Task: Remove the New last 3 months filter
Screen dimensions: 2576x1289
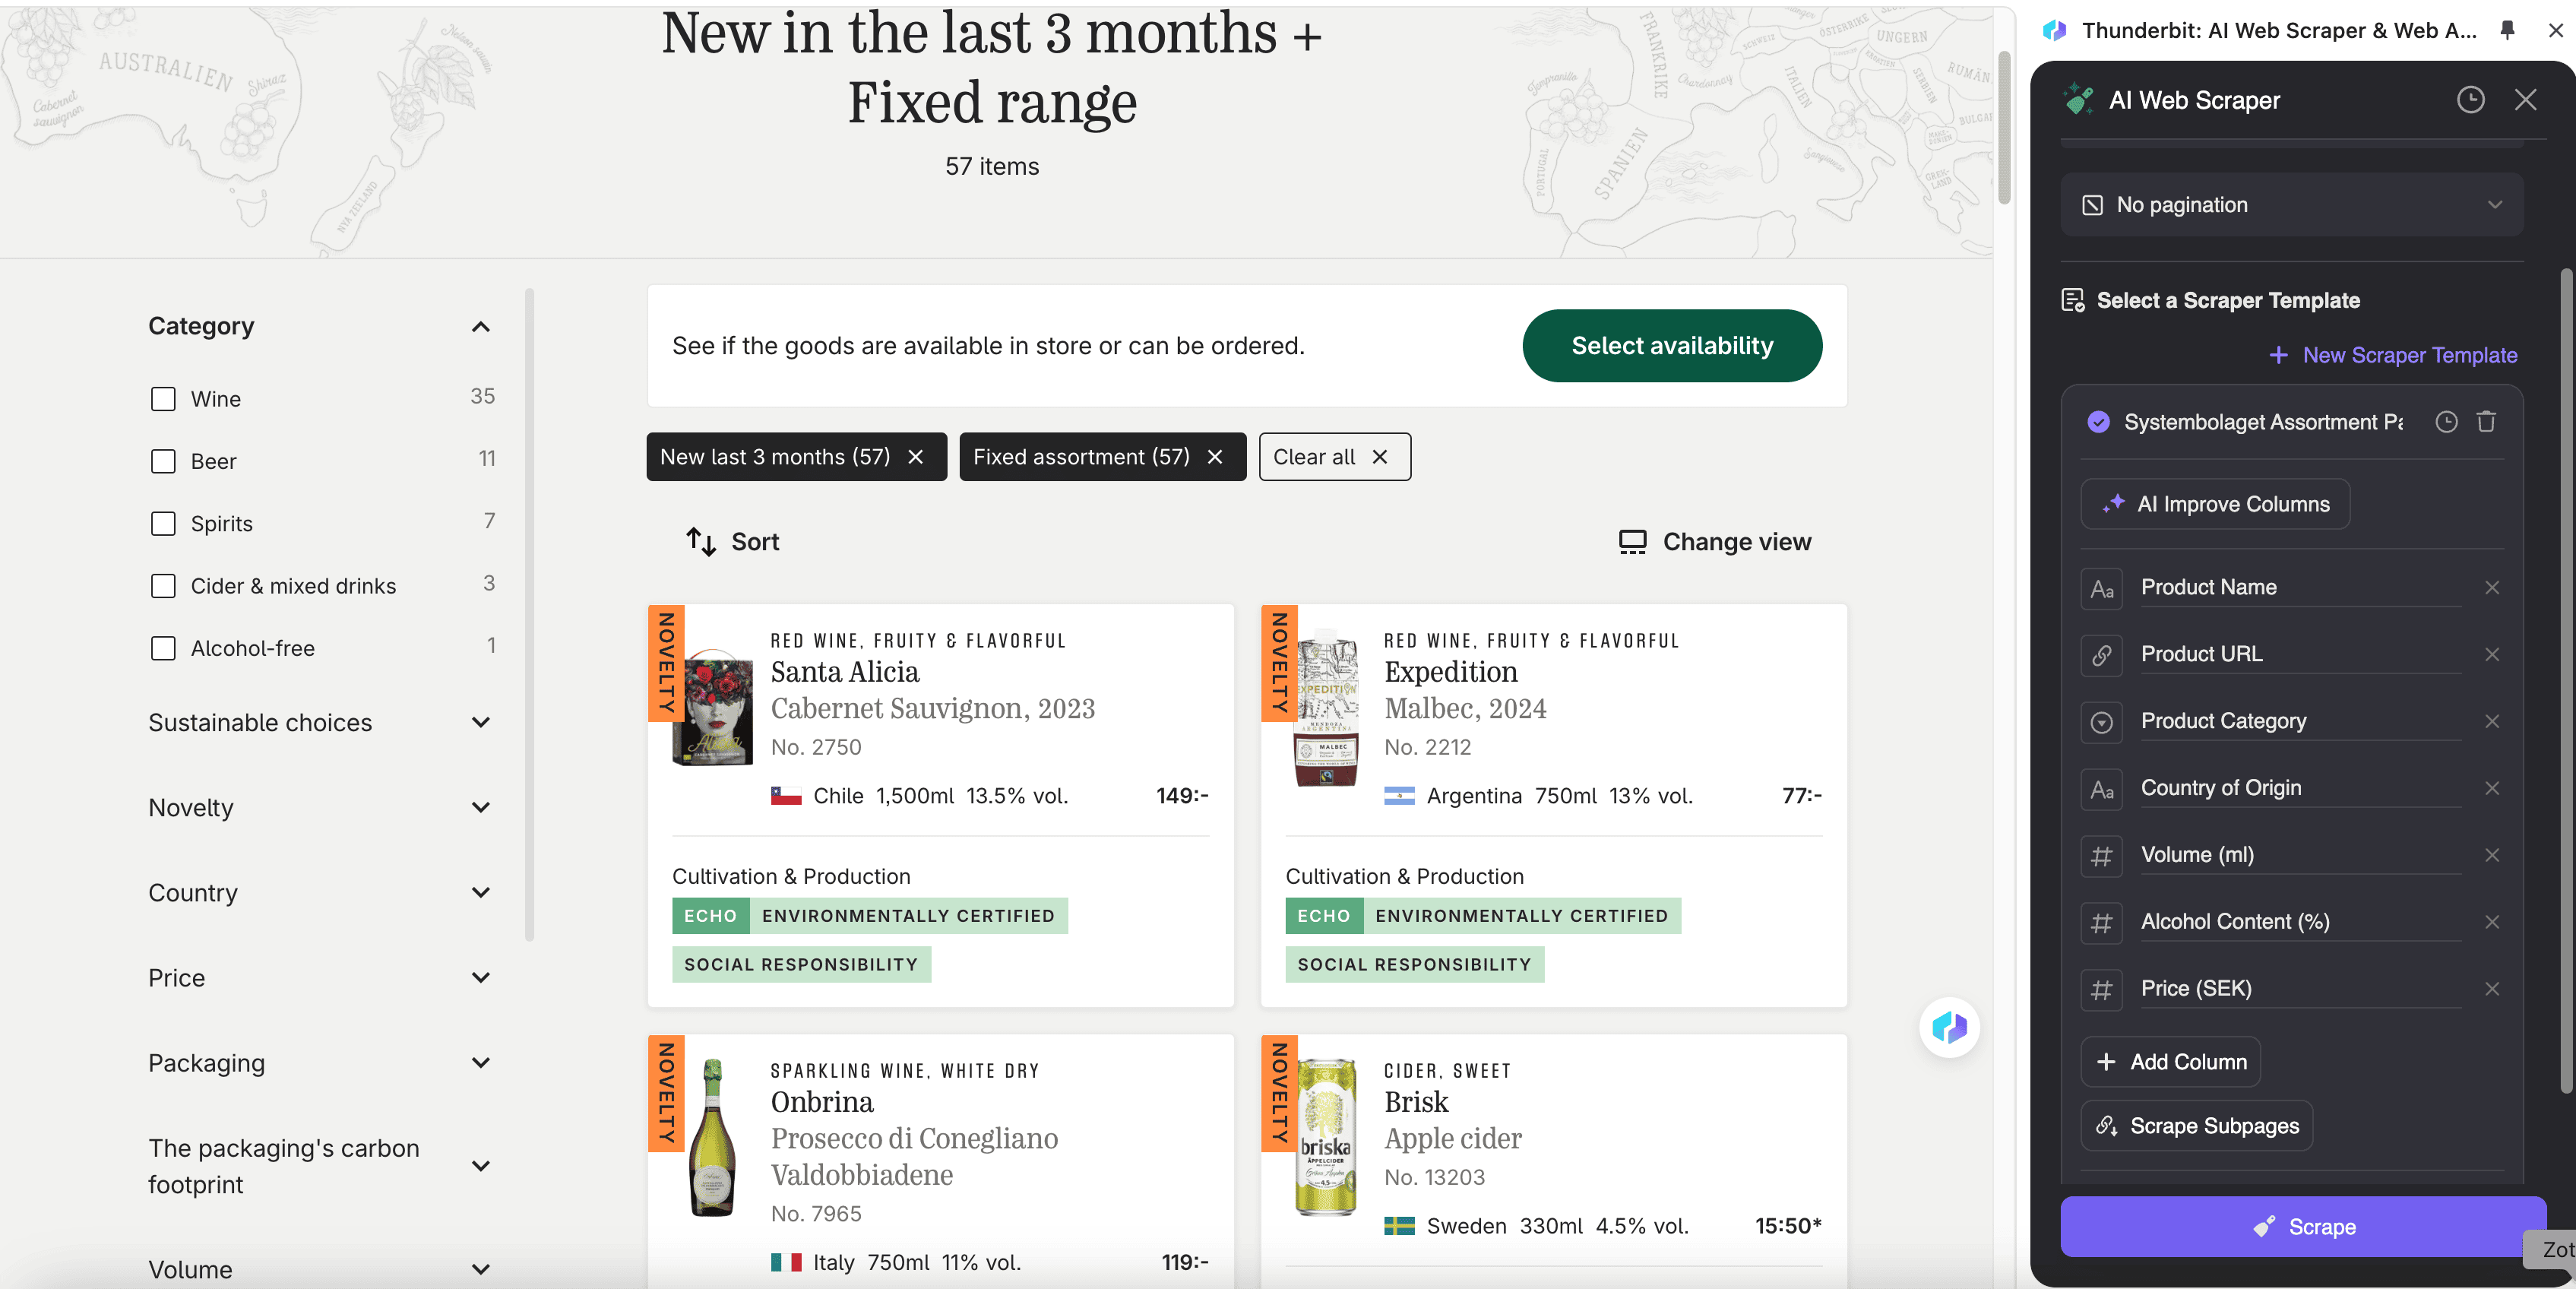Action: click(915, 457)
